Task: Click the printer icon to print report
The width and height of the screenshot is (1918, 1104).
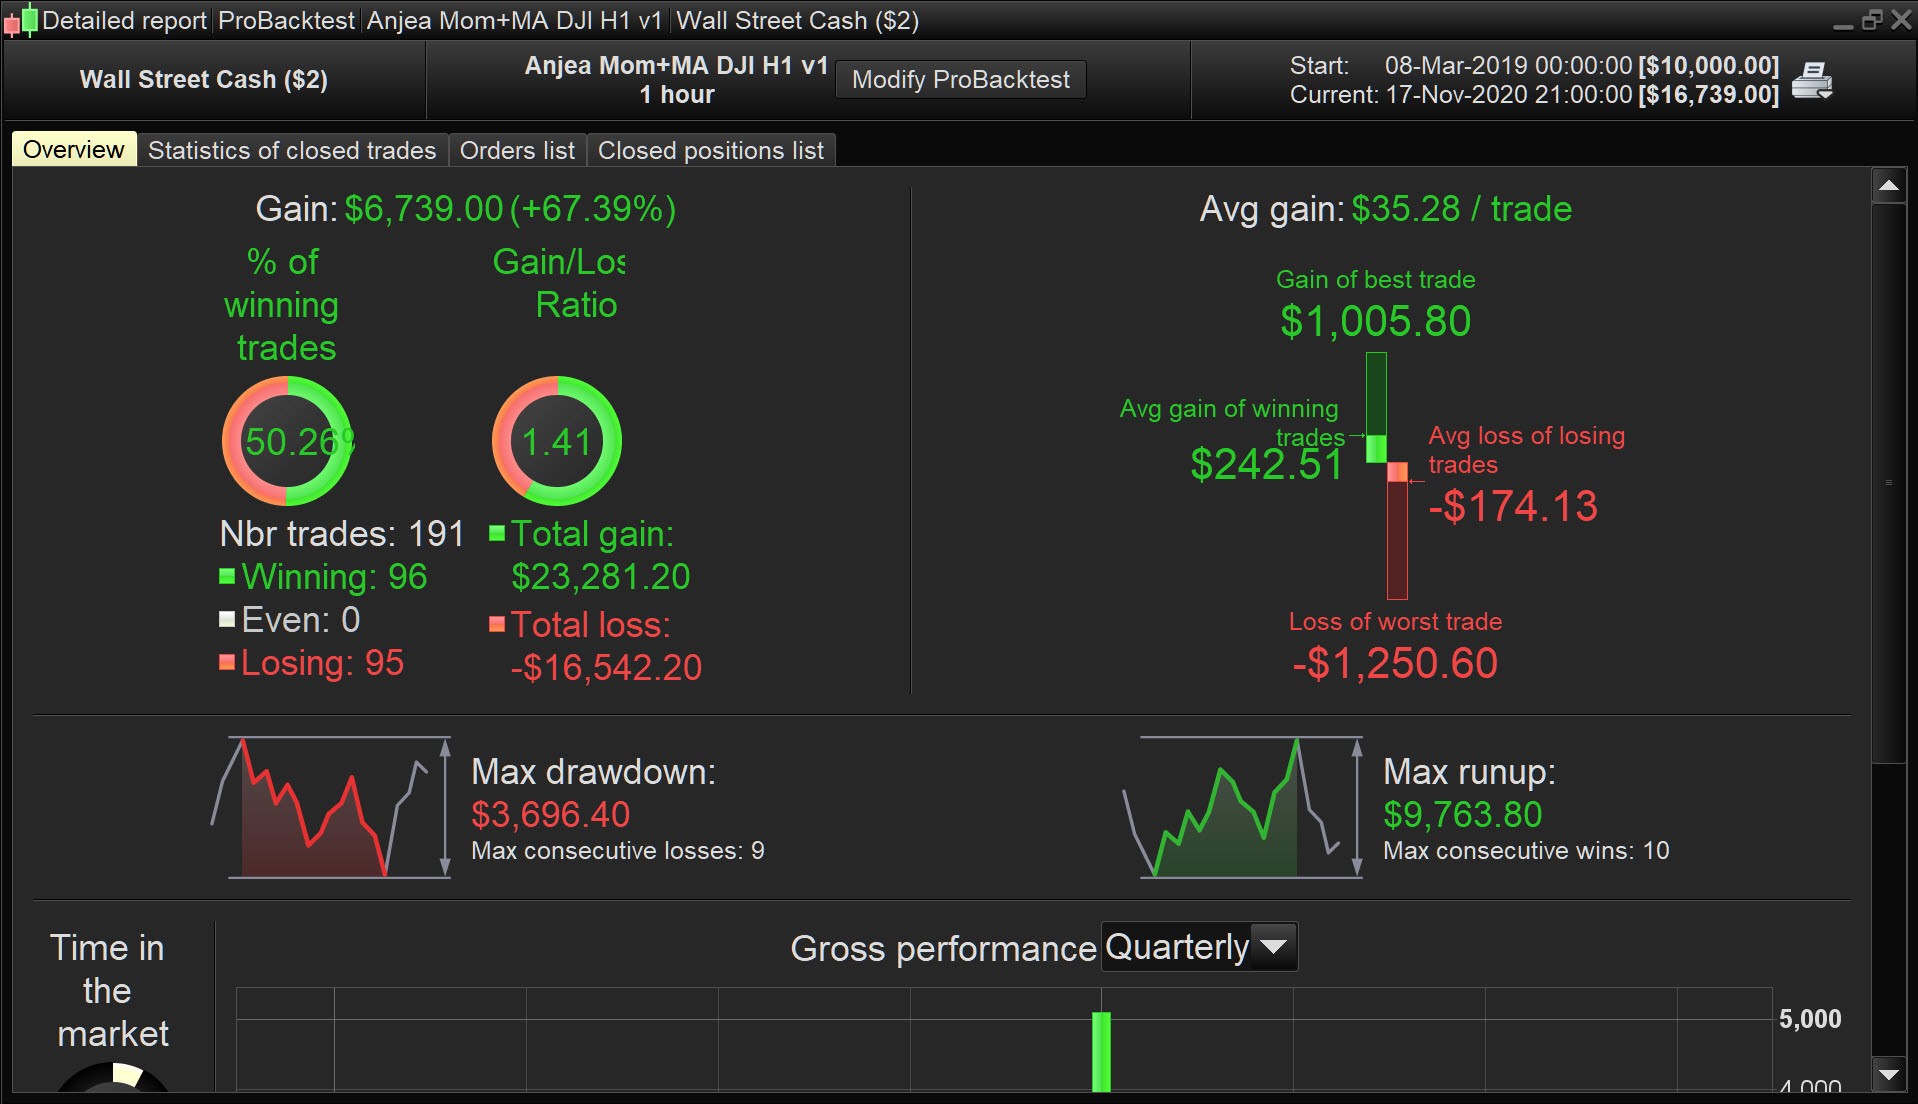Action: pos(1811,80)
